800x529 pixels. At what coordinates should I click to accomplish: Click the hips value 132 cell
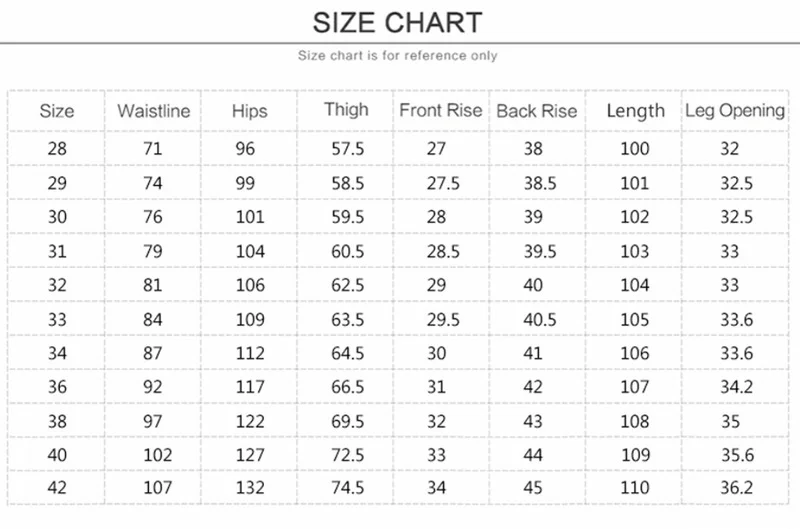[249, 488]
